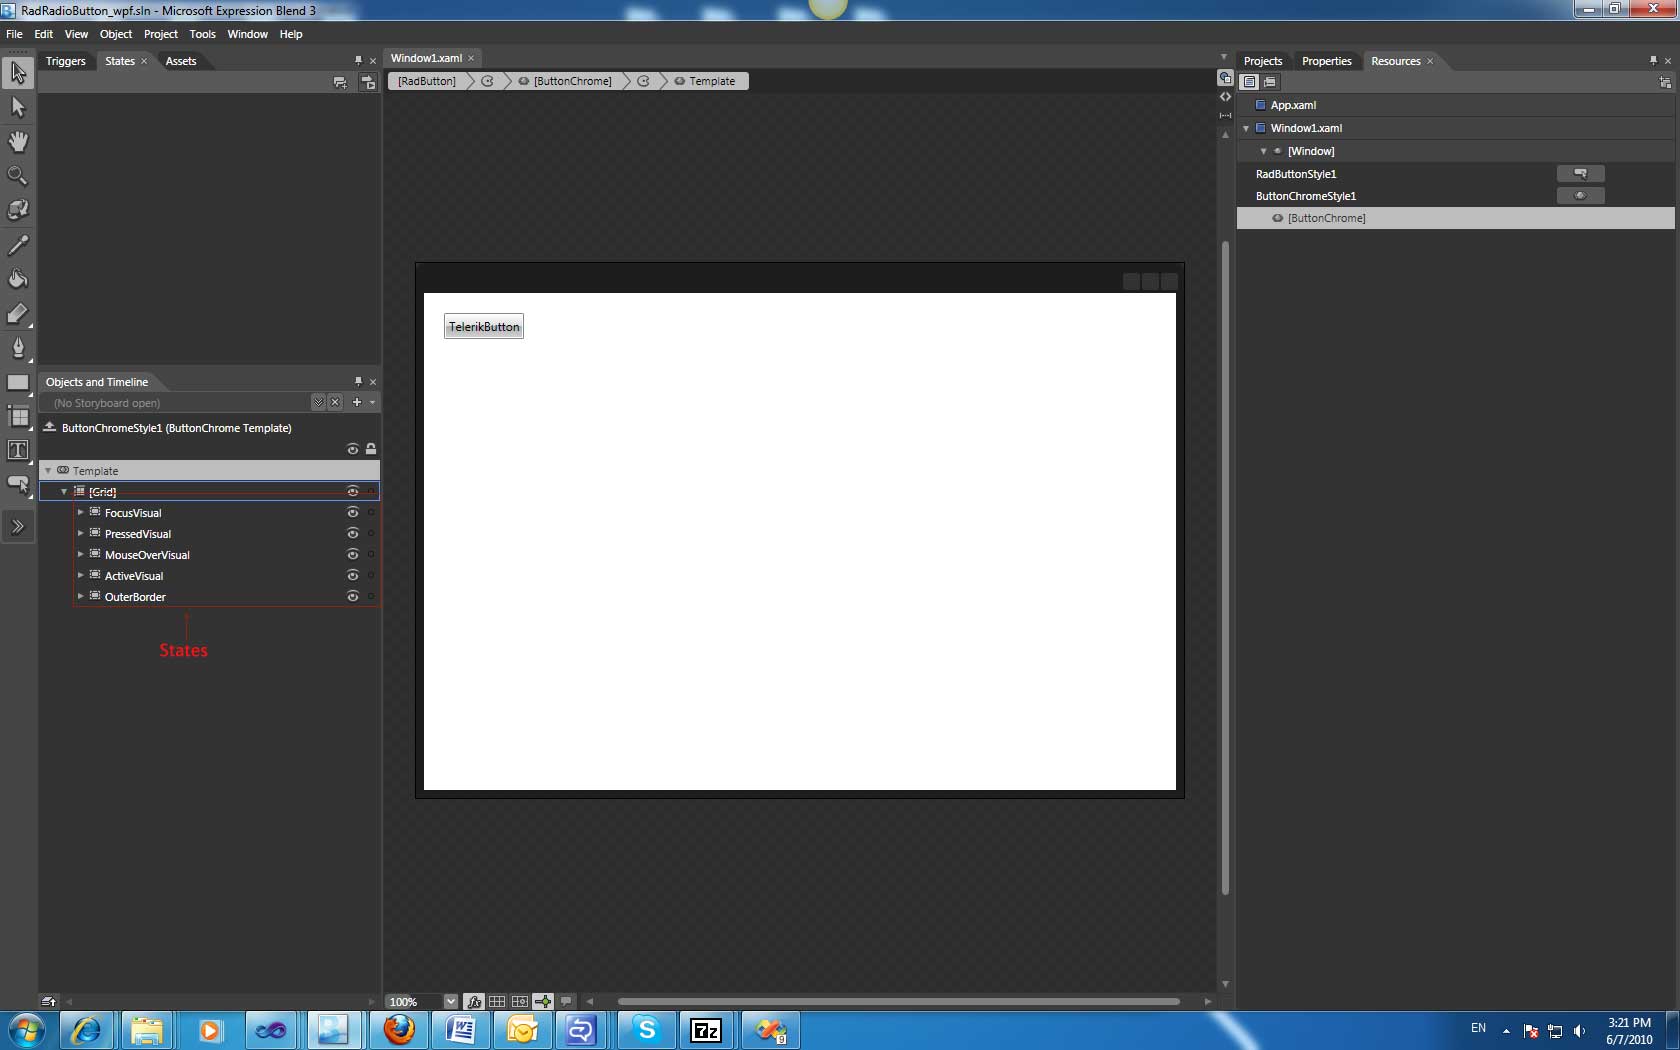
Task: Select the Button control tool
Action: pos(18,485)
